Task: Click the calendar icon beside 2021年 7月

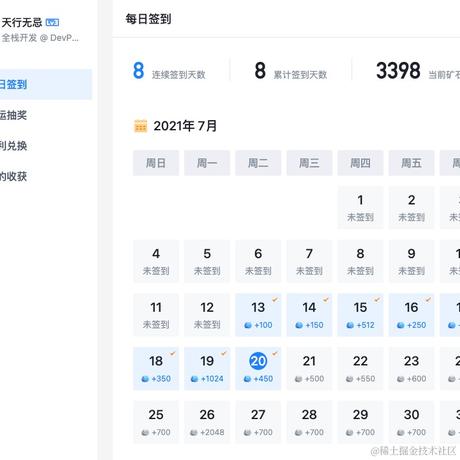Action: click(140, 126)
